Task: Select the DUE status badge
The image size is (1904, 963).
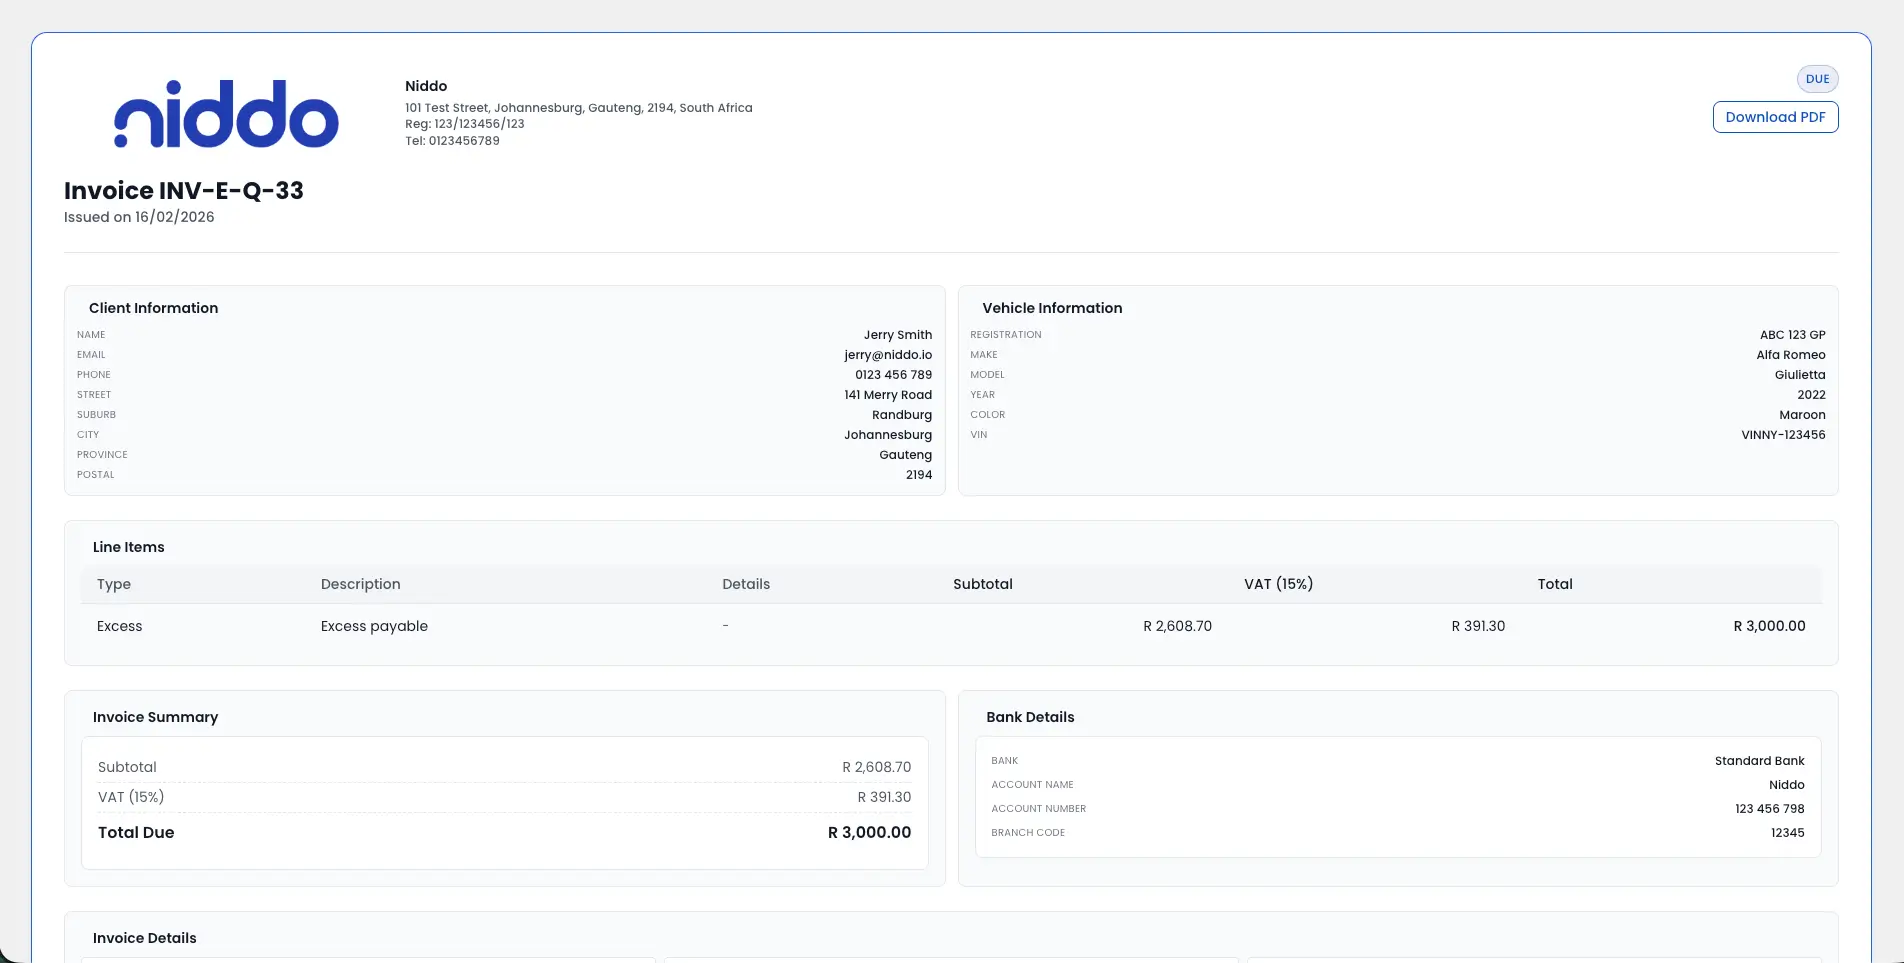Action: click(x=1817, y=78)
